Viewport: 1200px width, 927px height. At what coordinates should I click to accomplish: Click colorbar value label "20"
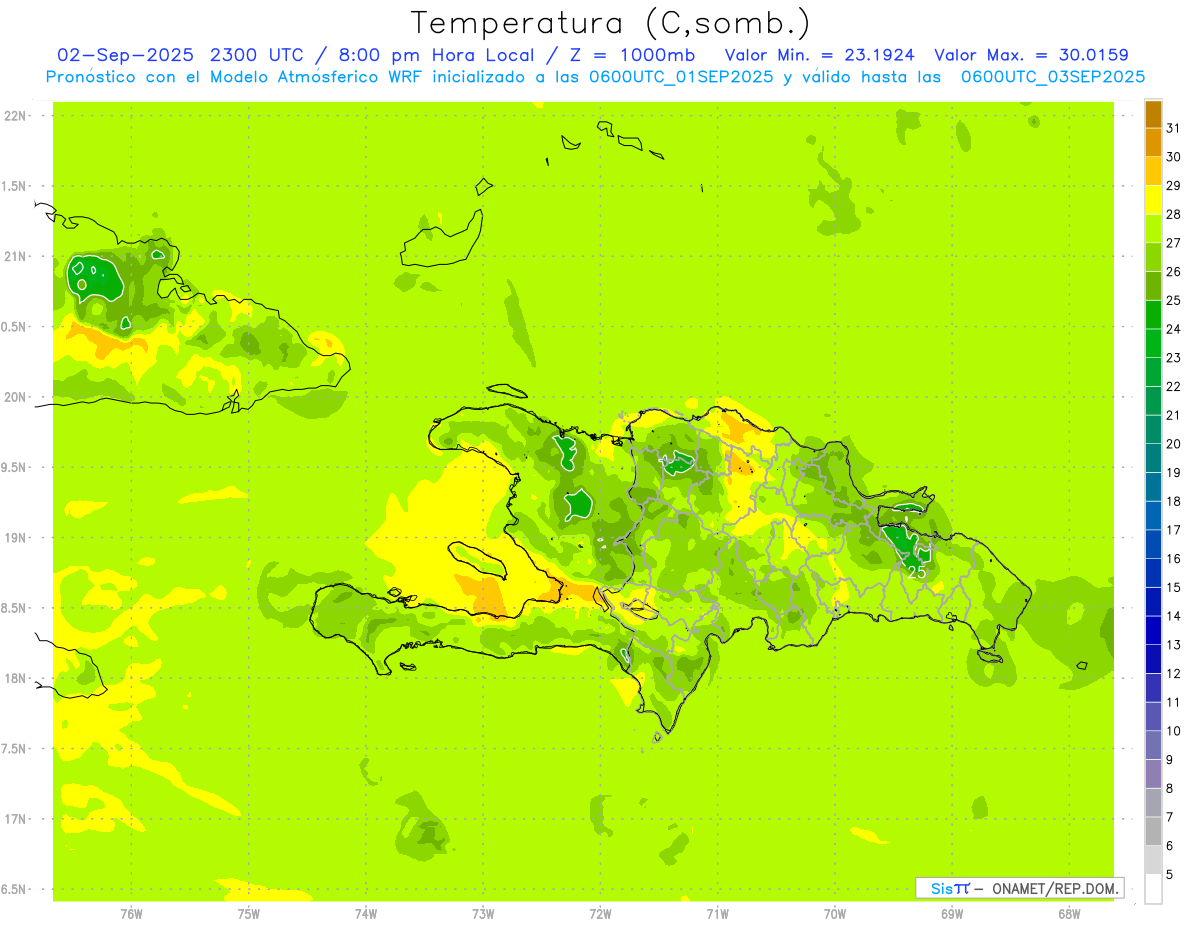click(1173, 444)
